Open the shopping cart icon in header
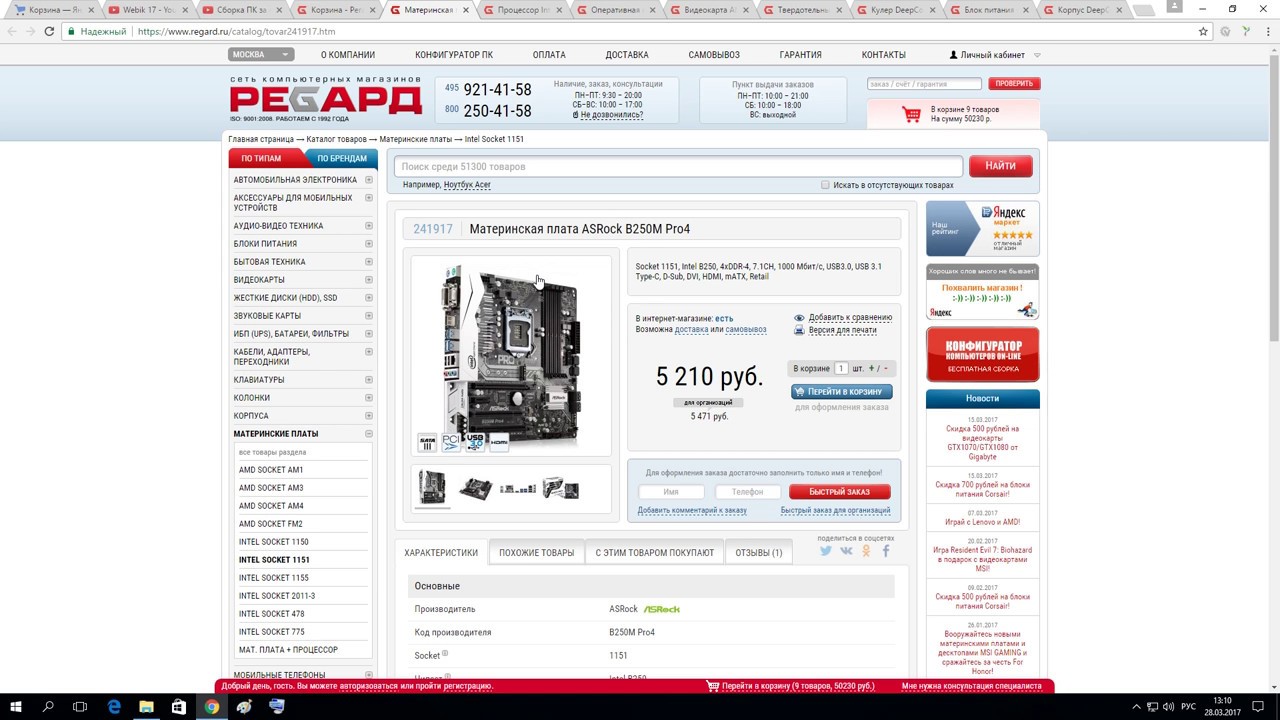 911,115
